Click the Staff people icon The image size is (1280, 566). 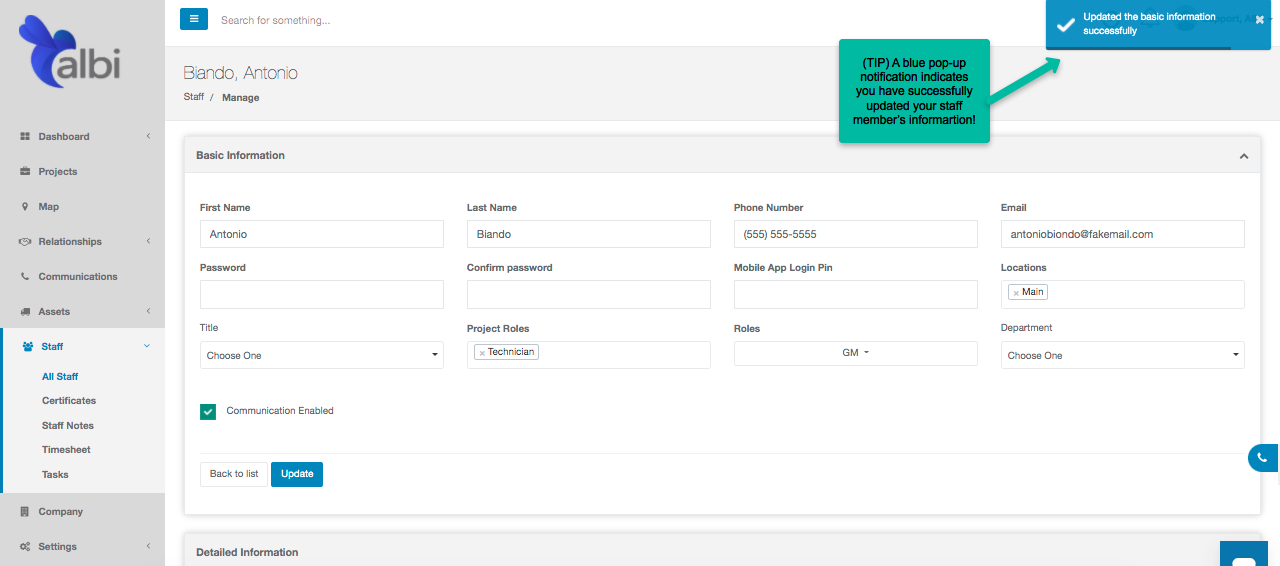[x=28, y=346]
